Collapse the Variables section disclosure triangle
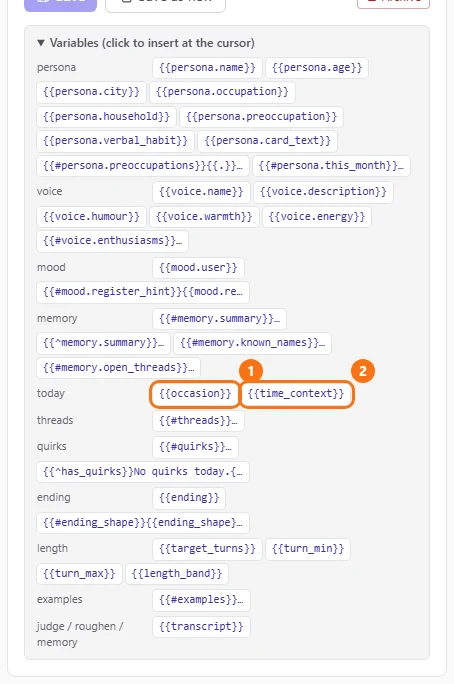Viewport: 454px width, 684px height. [41, 43]
